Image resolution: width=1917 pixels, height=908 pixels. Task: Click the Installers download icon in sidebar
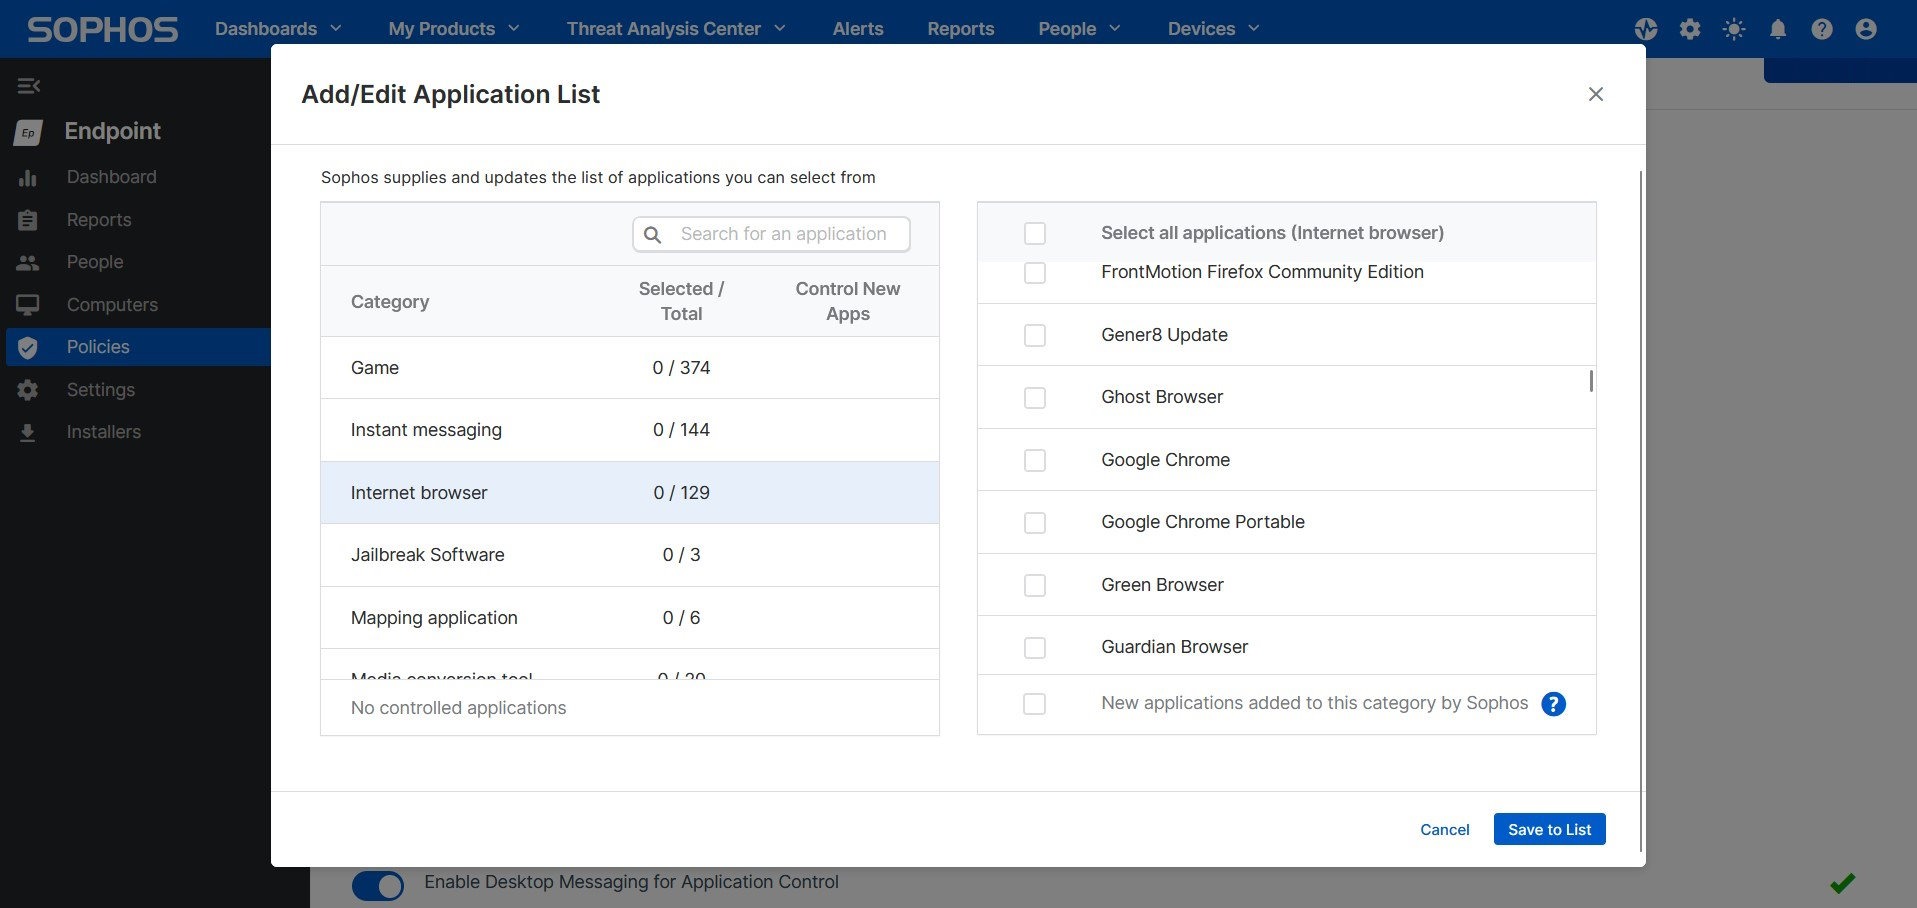(28, 431)
